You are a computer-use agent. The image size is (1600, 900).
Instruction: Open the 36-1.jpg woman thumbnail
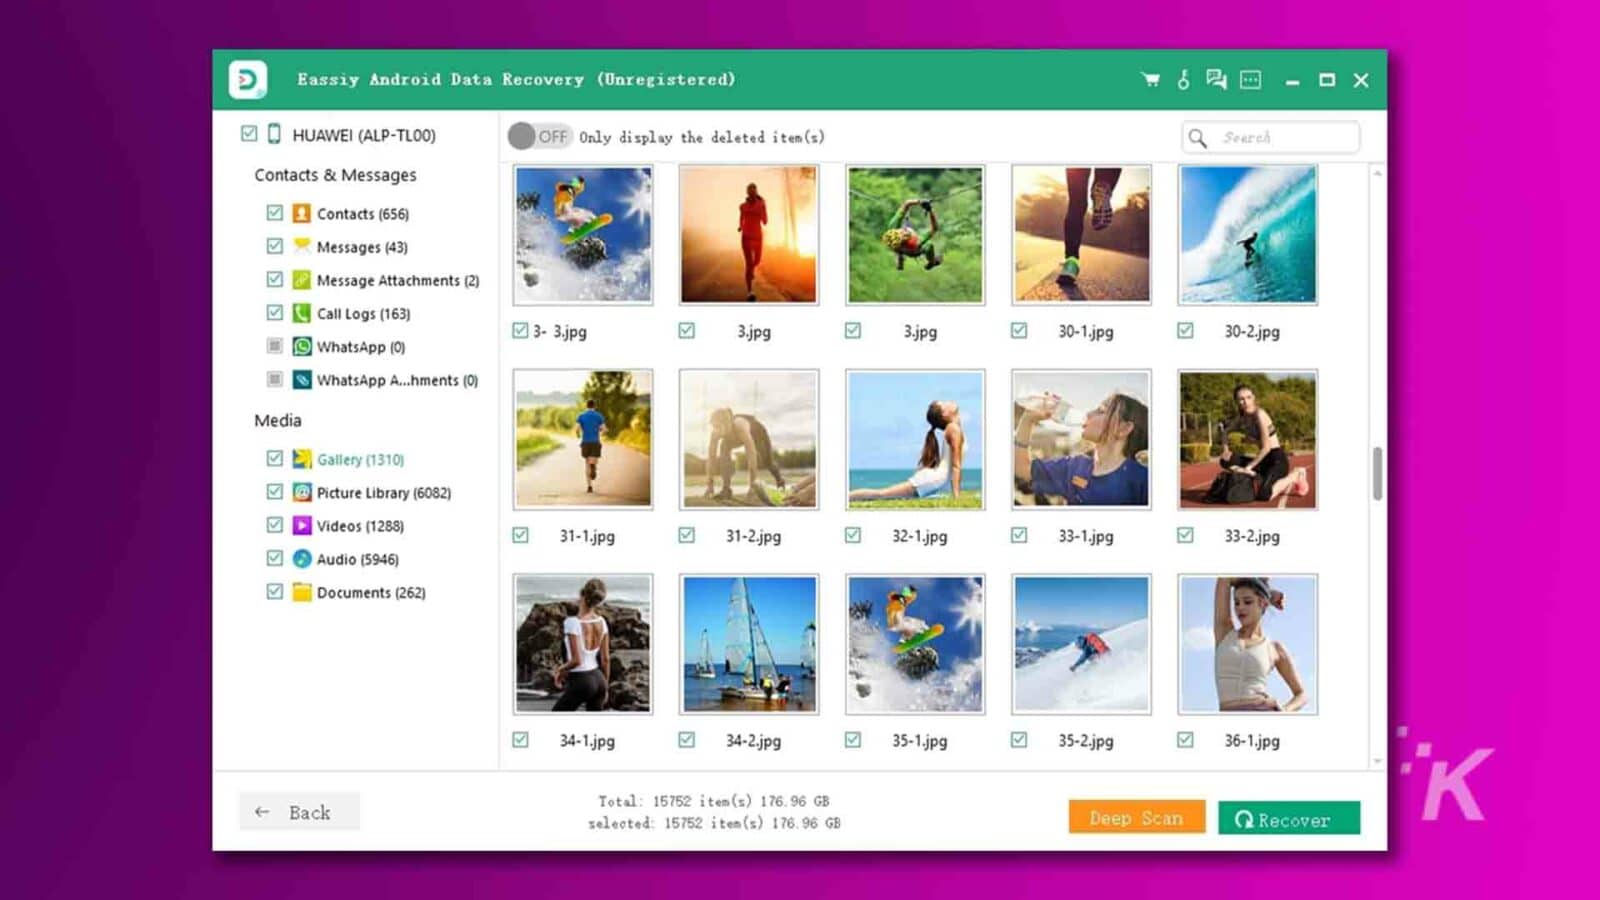pos(1247,644)
